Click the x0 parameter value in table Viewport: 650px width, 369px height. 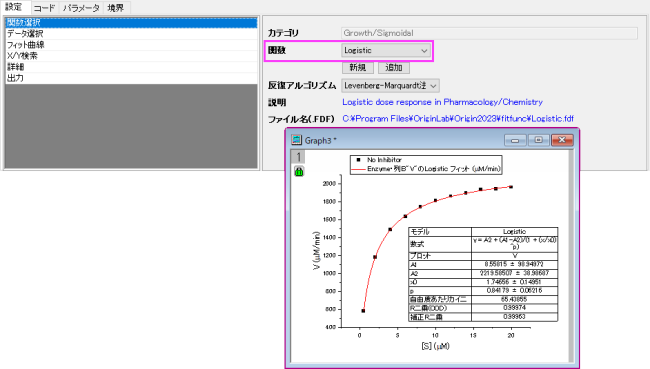514,282
